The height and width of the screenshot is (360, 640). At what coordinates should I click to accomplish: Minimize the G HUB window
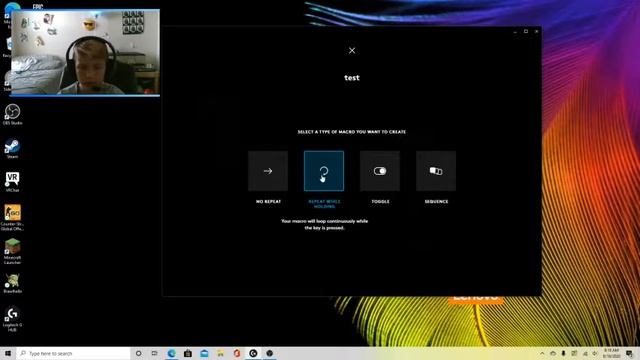[515, 31]
